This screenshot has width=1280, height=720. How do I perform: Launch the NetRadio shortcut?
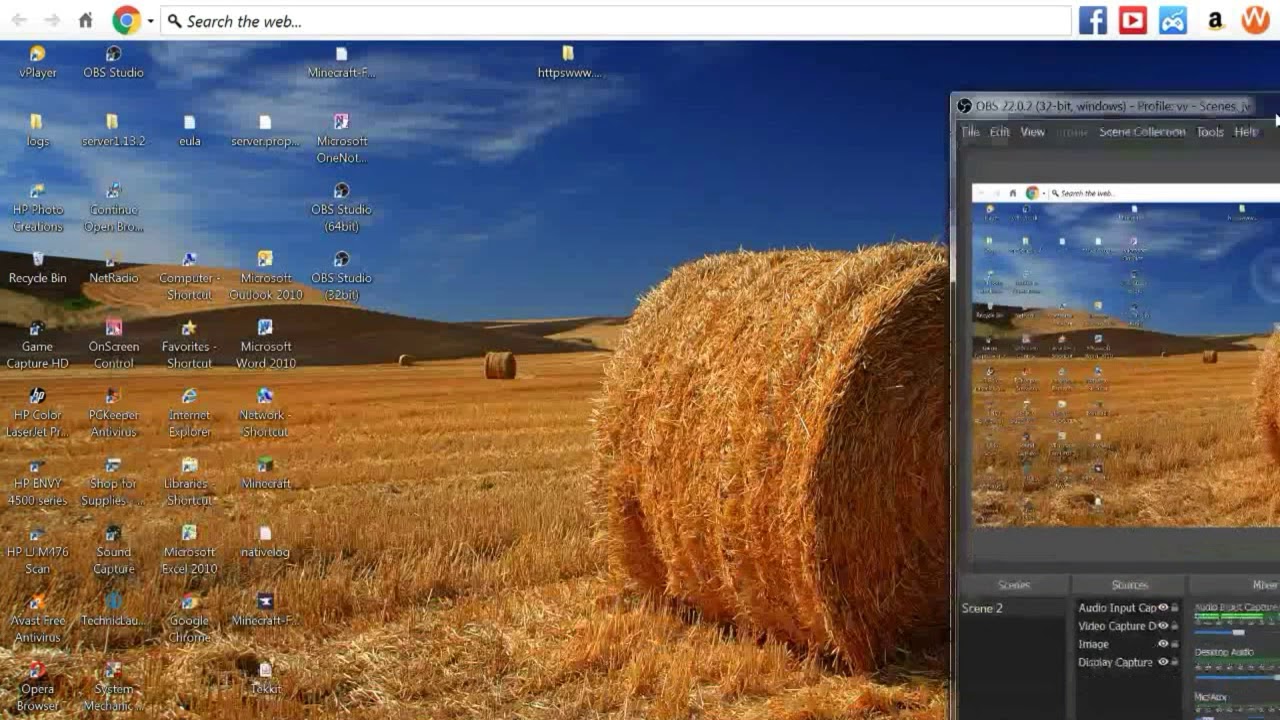pyautogui.click(x=113, y=268)
